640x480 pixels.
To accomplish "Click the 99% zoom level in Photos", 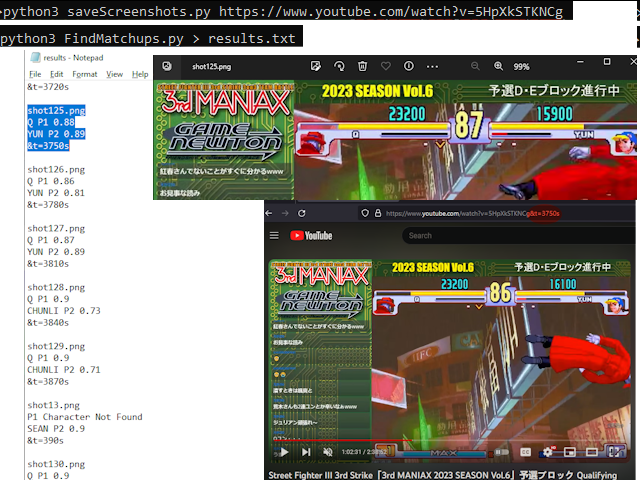I will pos(521,67).
